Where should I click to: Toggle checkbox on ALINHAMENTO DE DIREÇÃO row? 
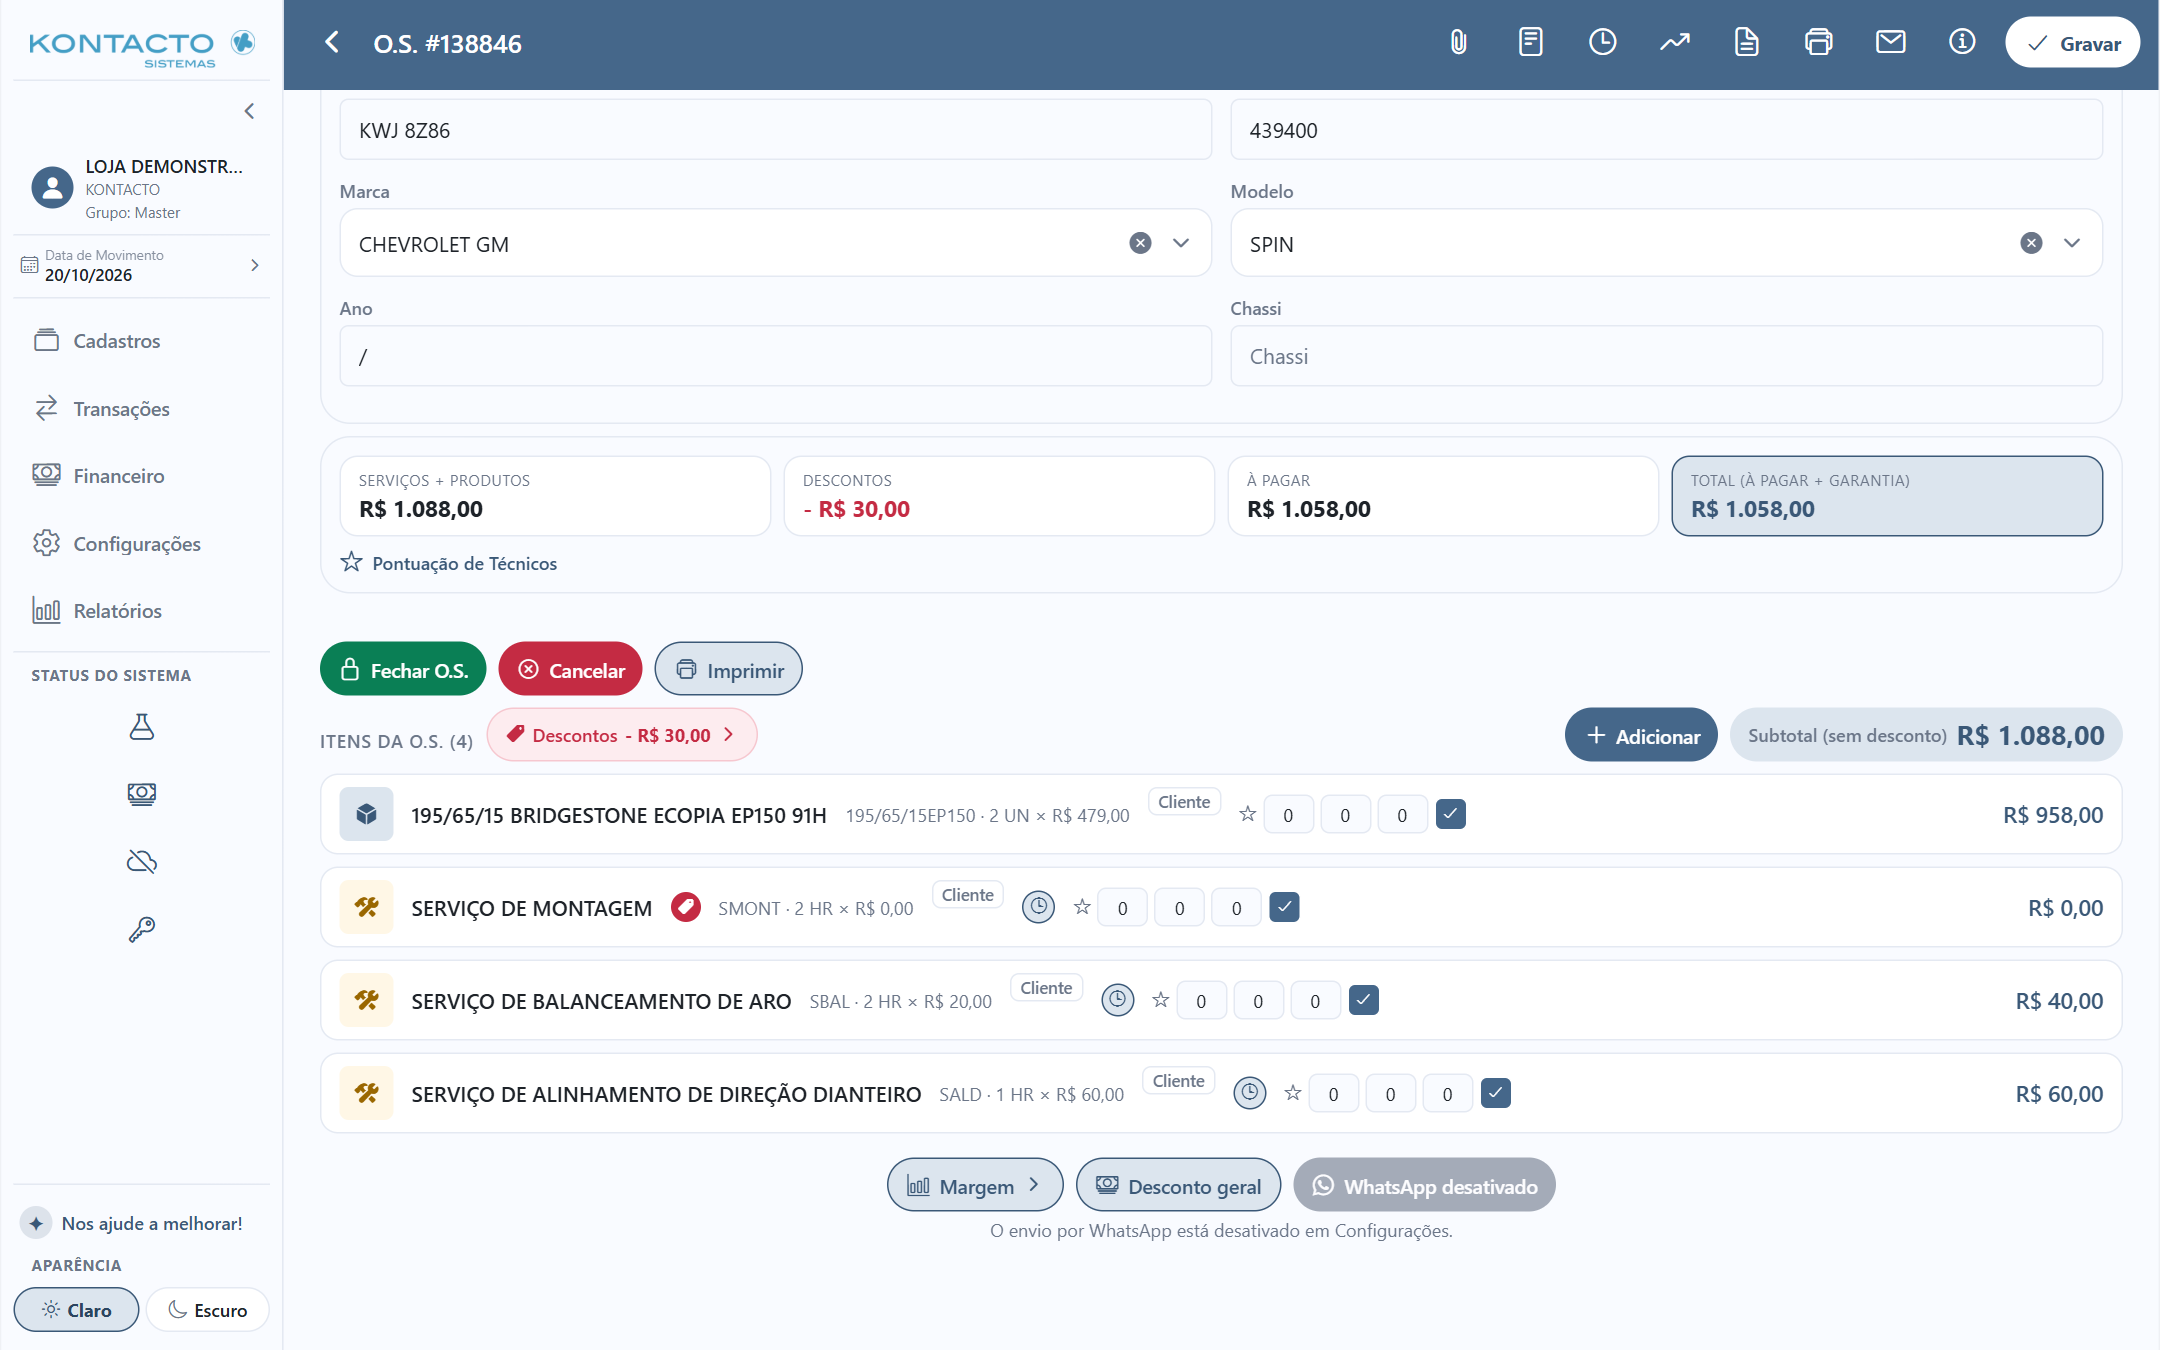click(x=1495, y=1093)
